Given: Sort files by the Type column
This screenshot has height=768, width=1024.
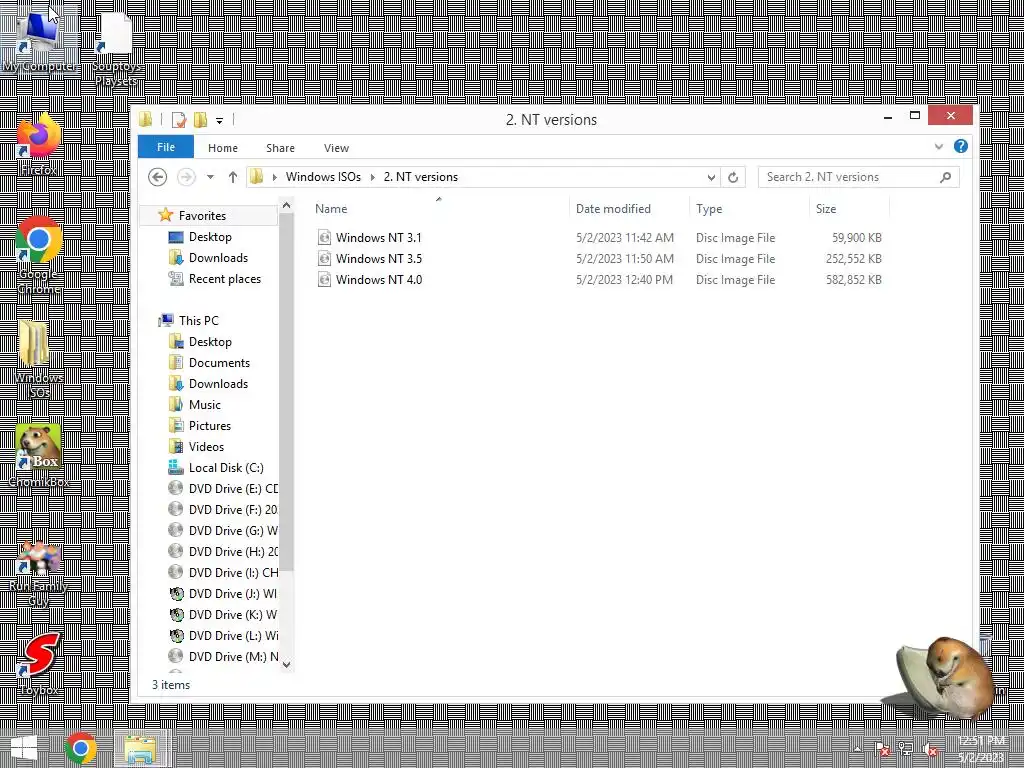Looking at the screenshot, I should pos(749,208).
